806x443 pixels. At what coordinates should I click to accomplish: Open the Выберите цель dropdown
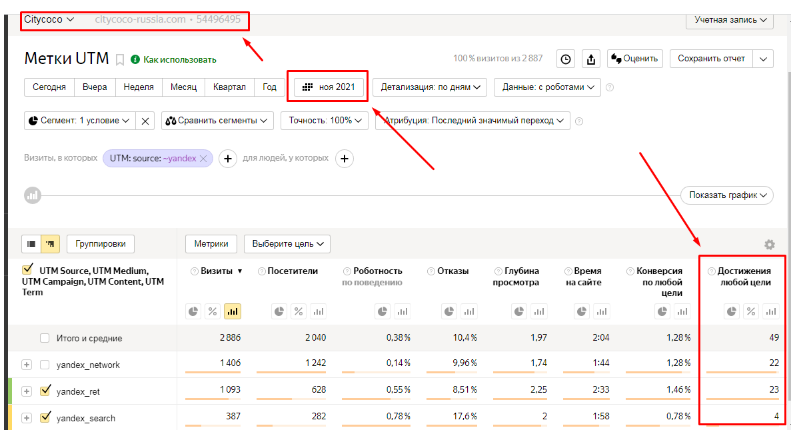(x=288, y=244)
